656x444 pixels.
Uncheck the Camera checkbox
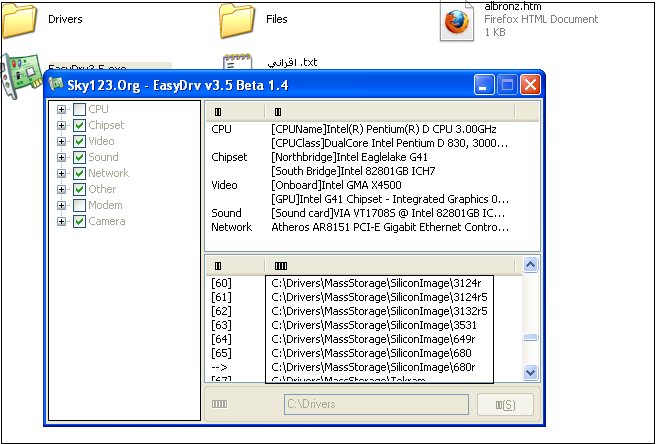(x=79, y=221)
